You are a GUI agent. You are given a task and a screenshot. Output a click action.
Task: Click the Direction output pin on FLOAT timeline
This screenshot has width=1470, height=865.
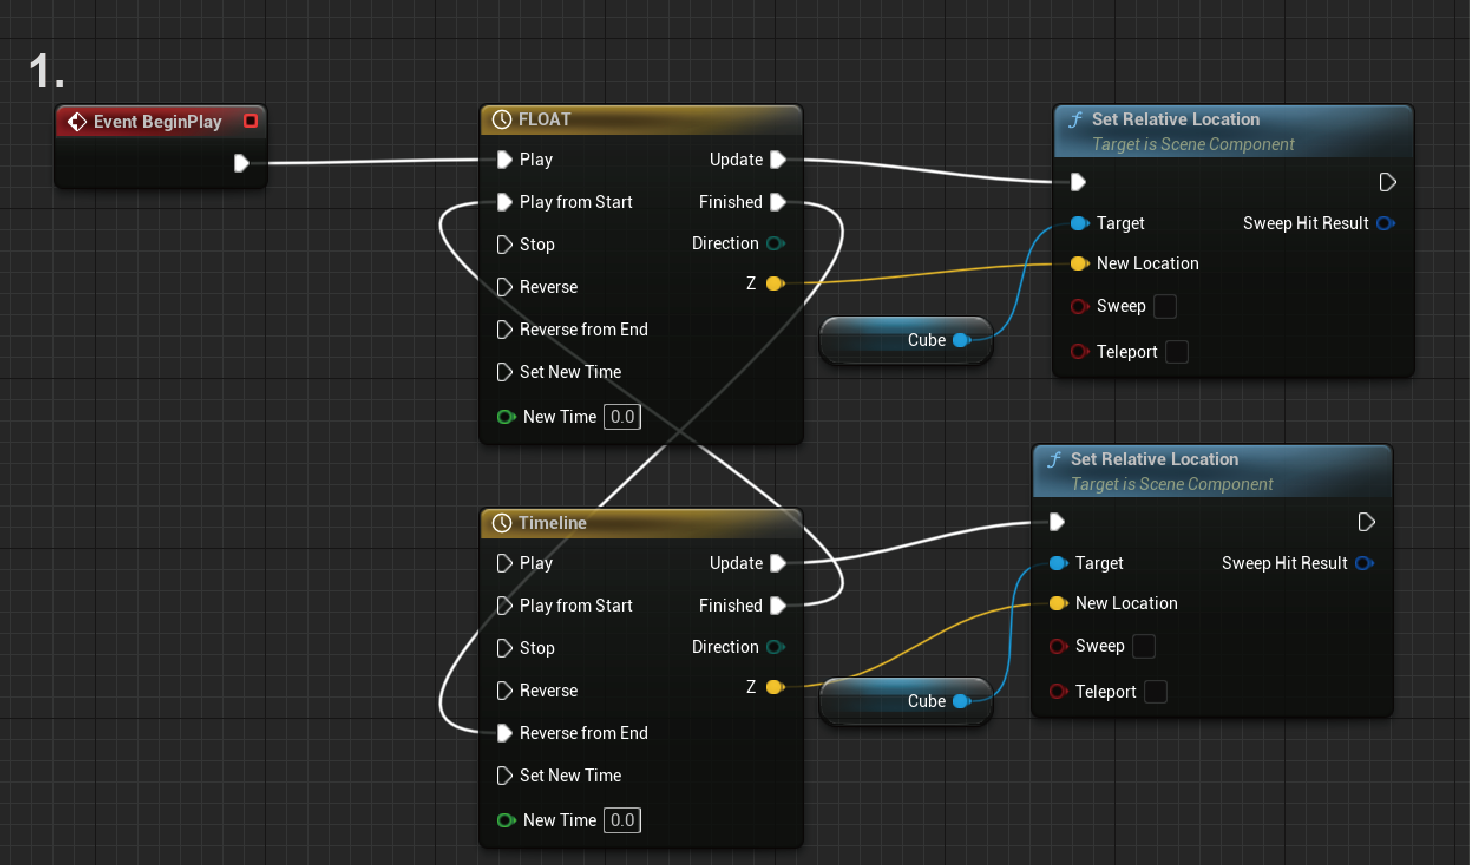[x=775, y=243]
